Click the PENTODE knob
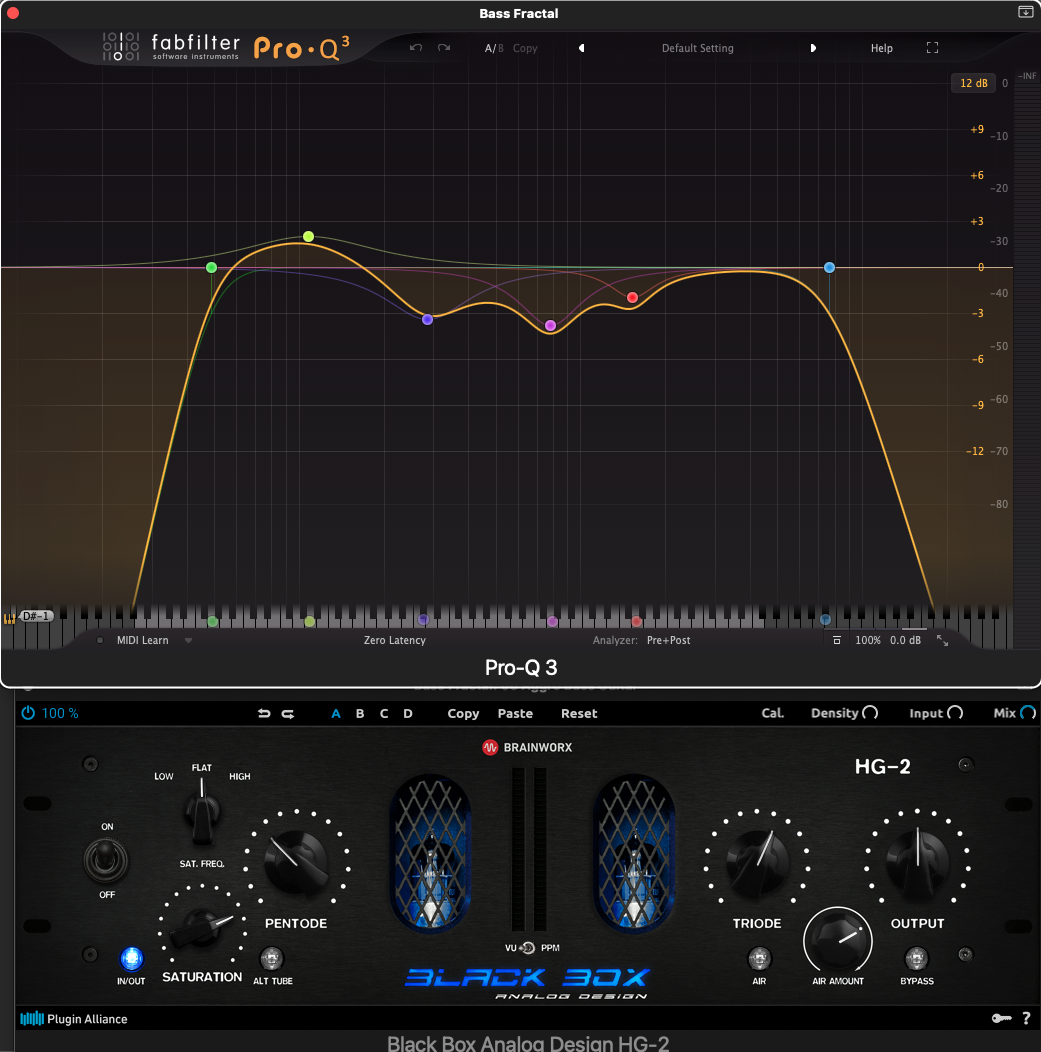 tap(296, 862)
